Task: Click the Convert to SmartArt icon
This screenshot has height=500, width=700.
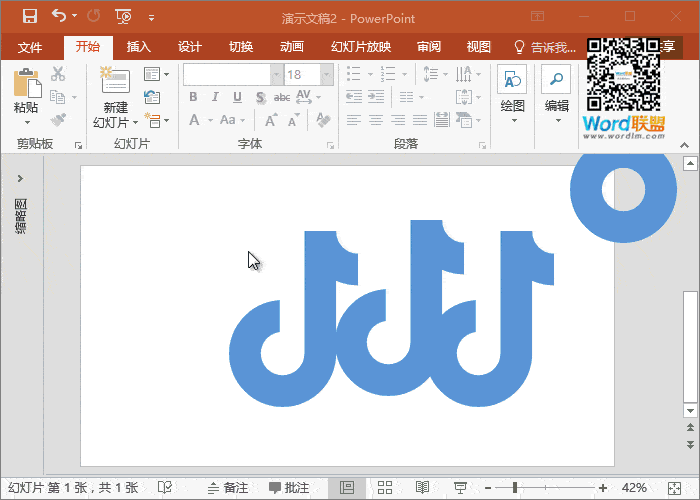Action: 463,120
